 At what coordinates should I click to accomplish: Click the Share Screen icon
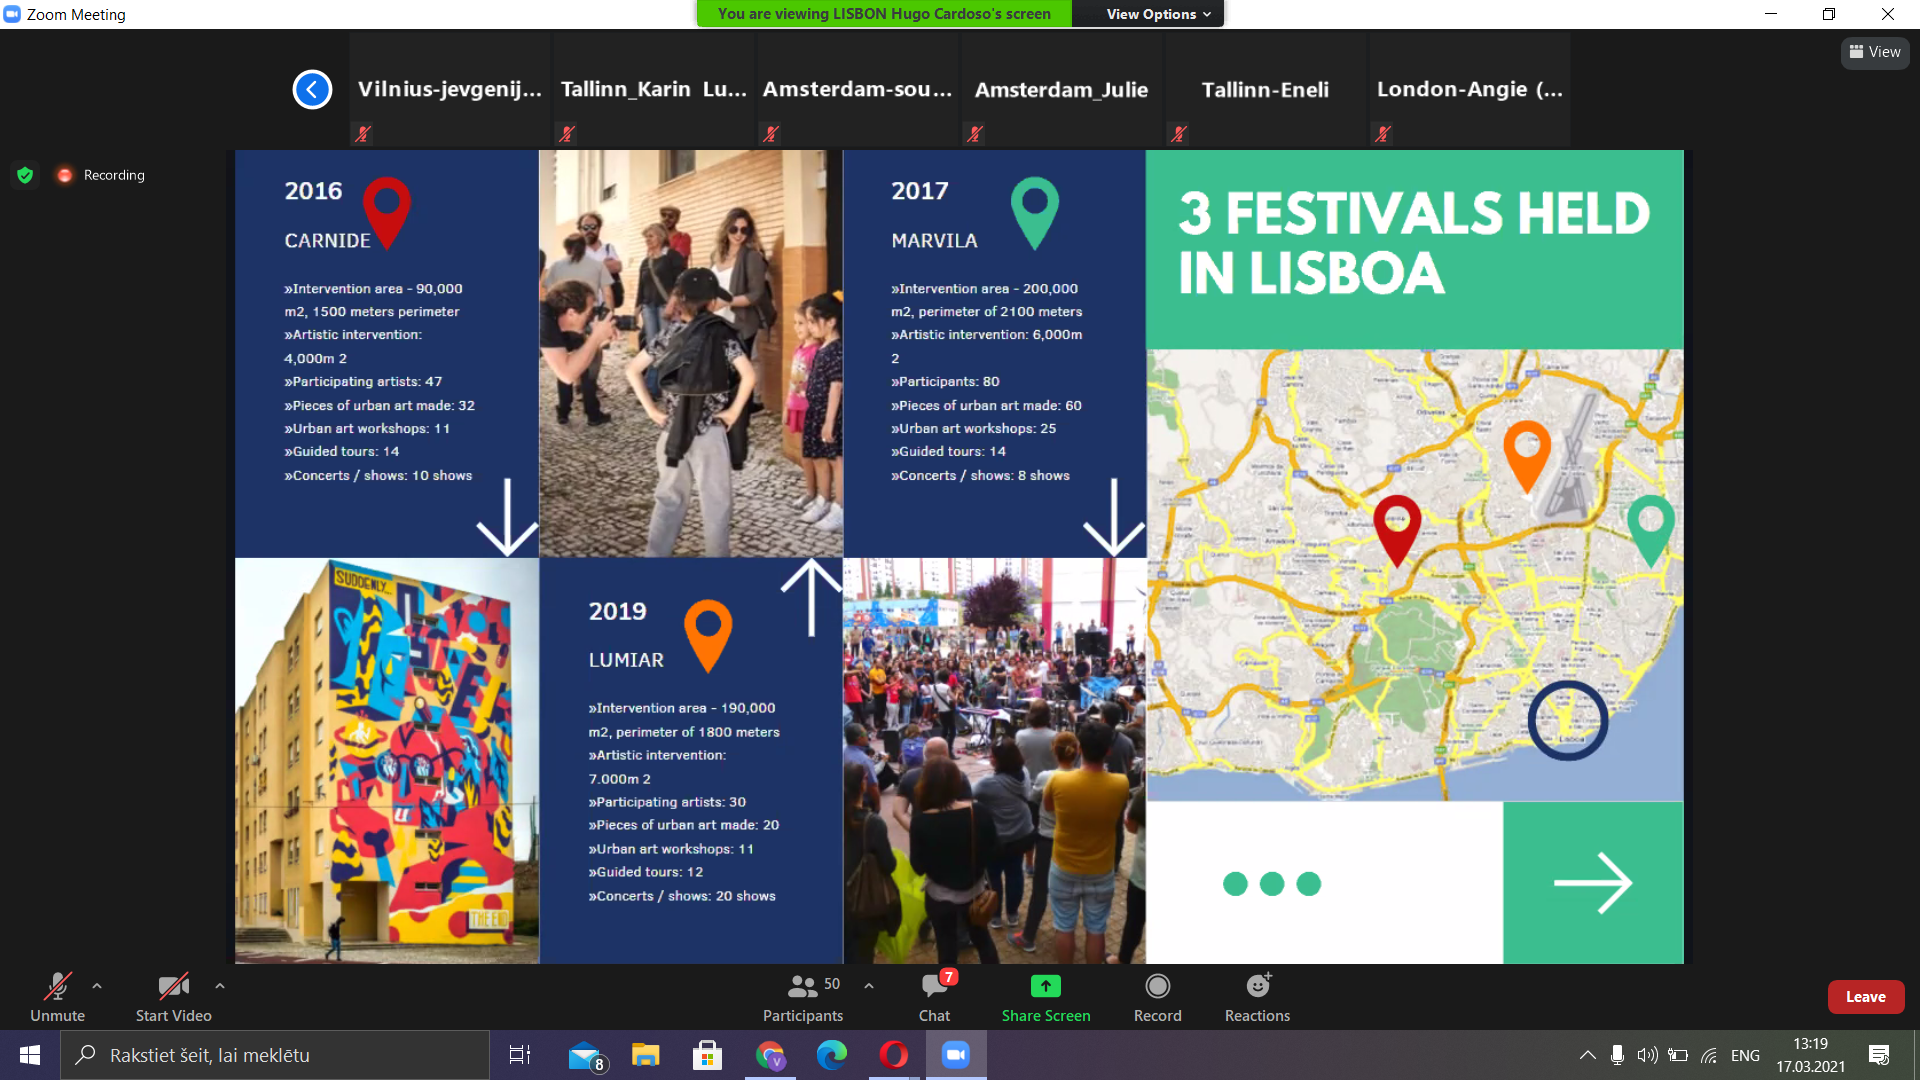pyautogui.click(x=1045, y=986)
